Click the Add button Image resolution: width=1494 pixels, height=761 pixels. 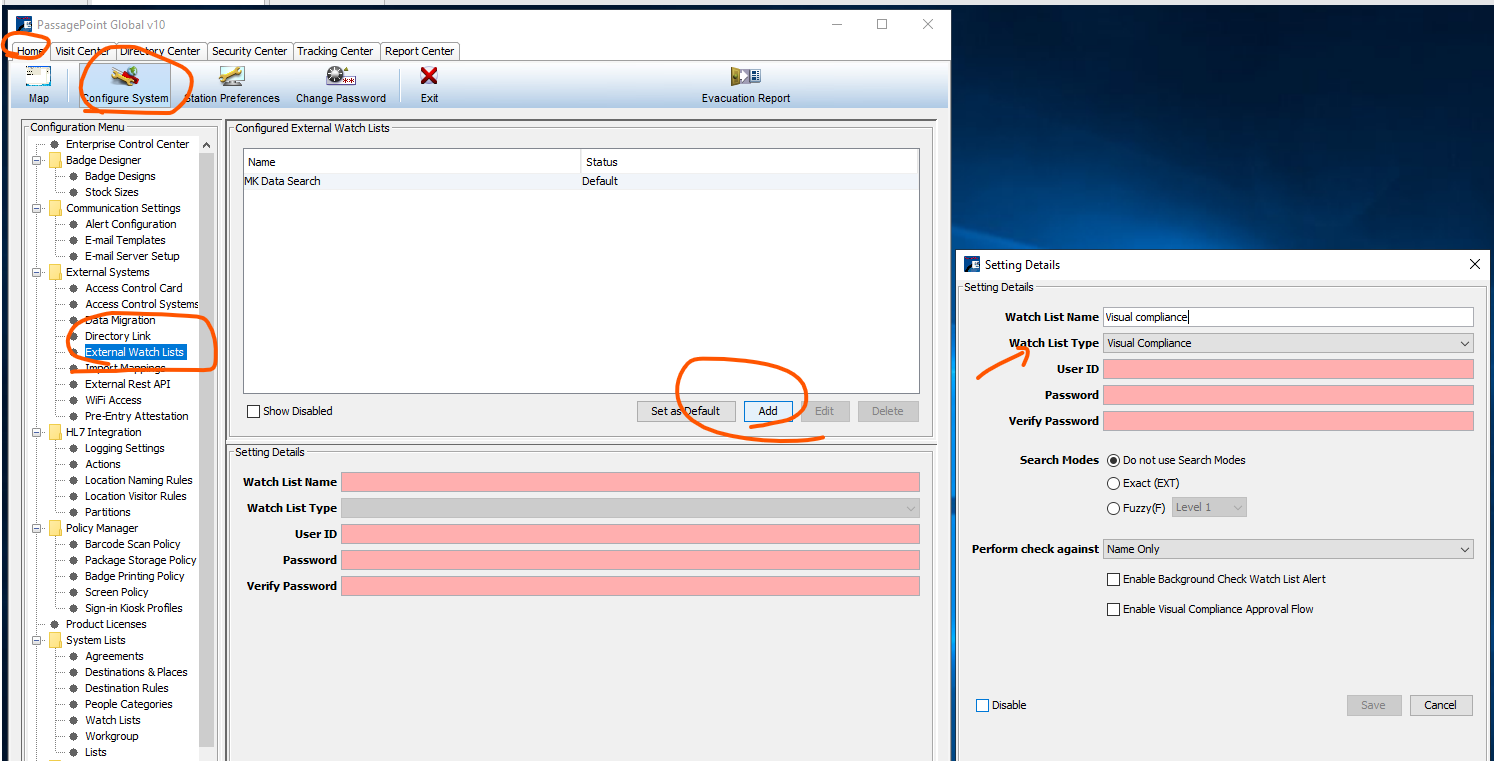[768, 411]
